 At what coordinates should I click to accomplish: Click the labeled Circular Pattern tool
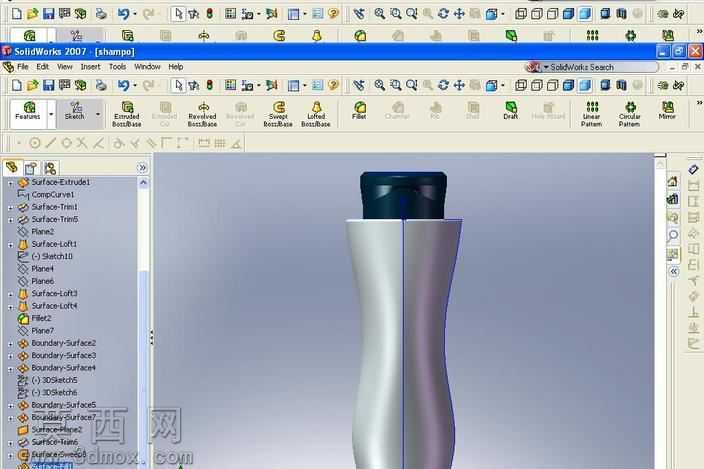[629, 114]
